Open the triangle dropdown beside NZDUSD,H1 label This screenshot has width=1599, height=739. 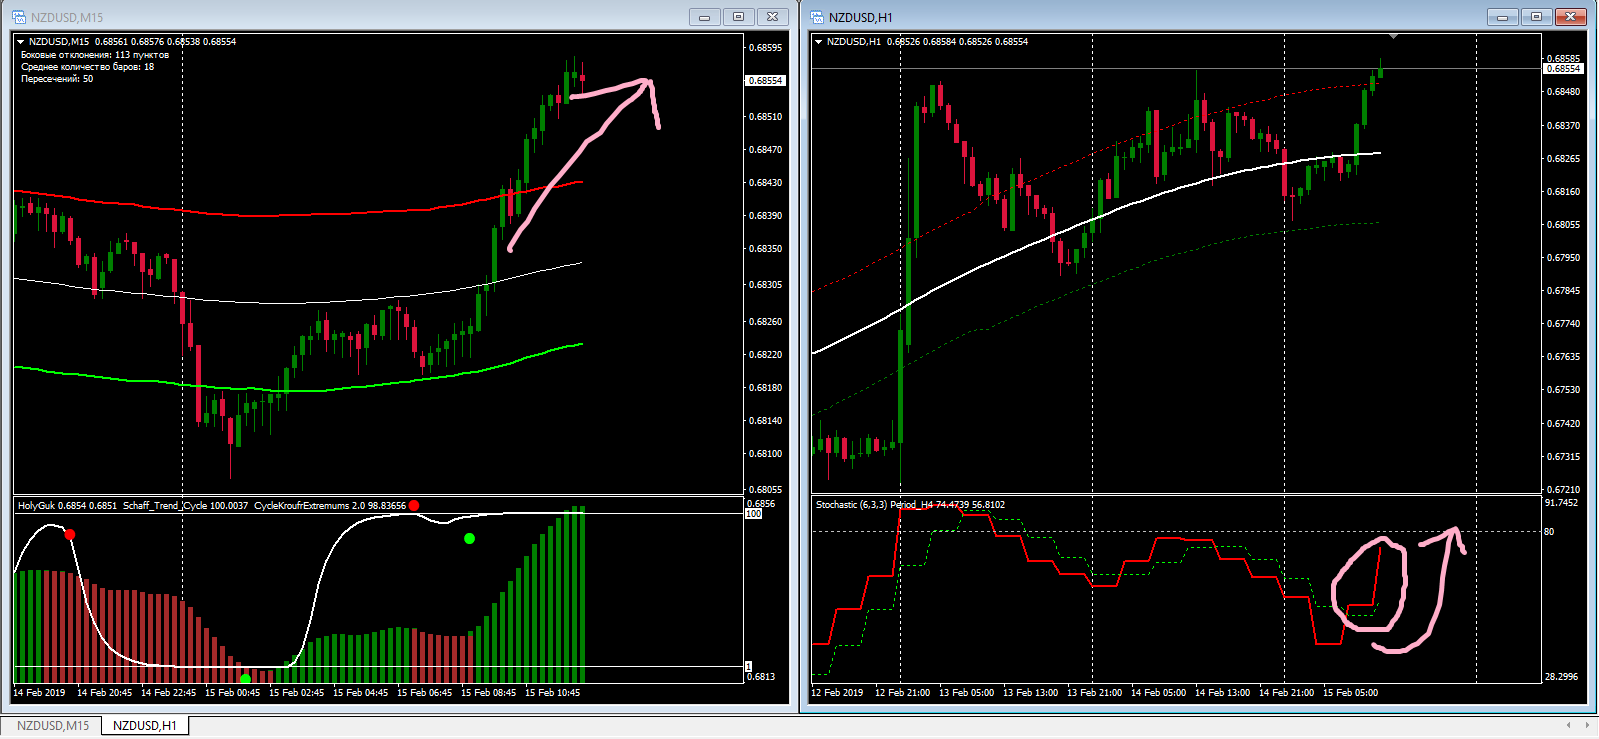click(819, 42)
